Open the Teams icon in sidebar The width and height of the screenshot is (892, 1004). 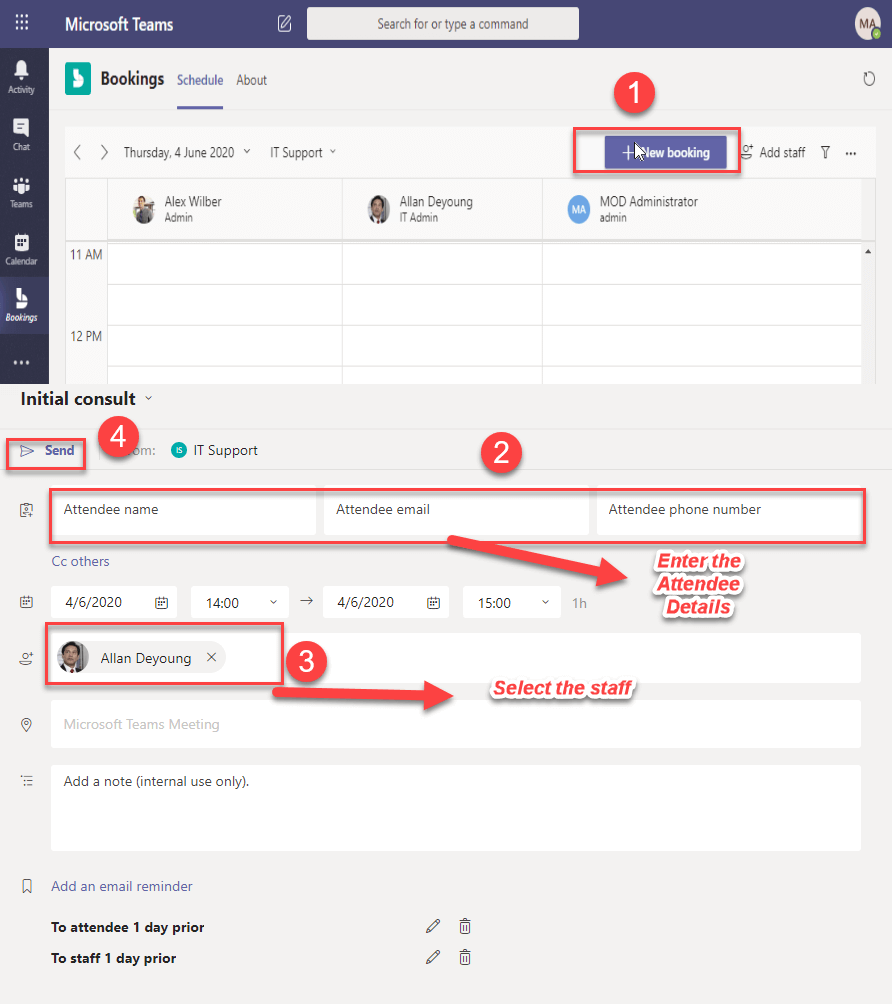(x=21, y=191)
